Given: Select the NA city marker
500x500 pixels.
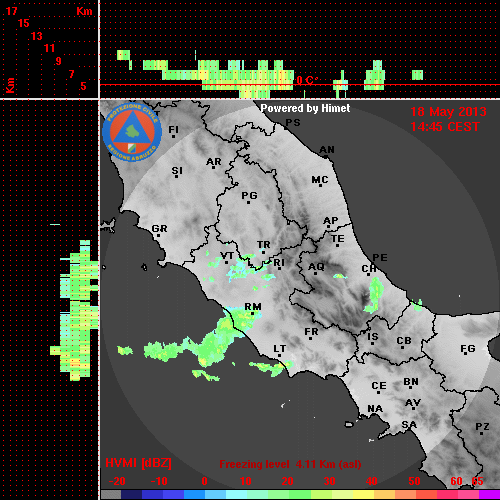Looking at the screenshot, I should [375, 409].
